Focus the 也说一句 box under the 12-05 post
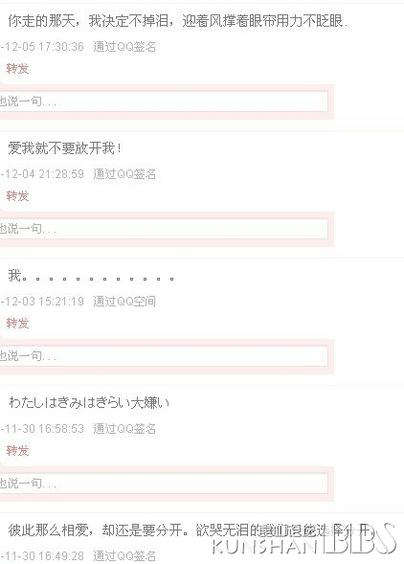Screen dimensions: 404x564 (164, 101)
